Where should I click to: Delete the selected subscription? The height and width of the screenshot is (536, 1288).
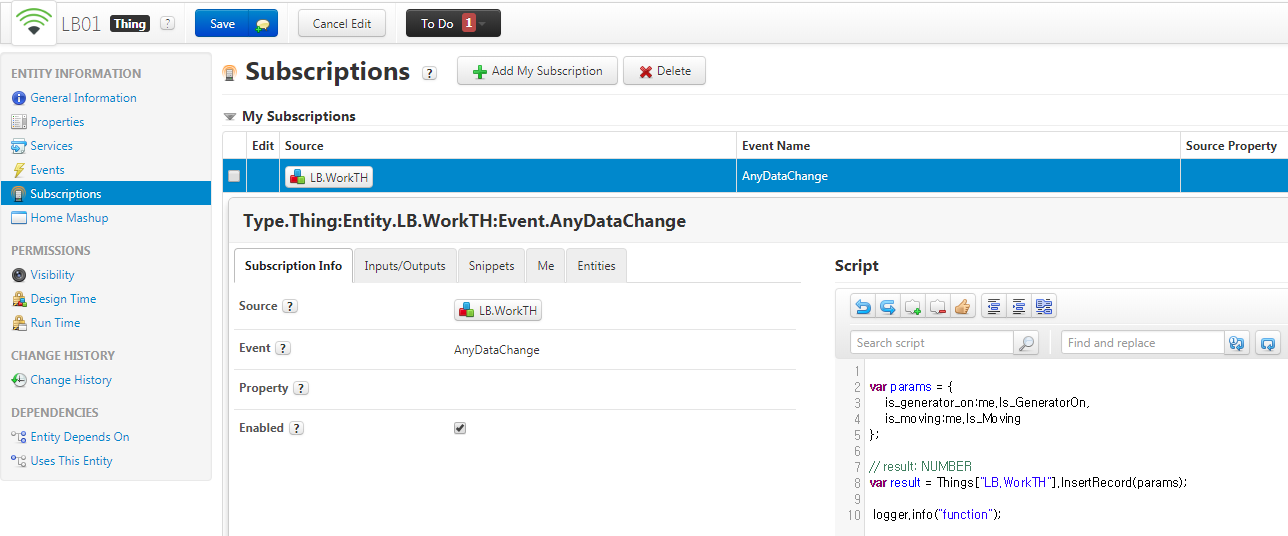(664, 71)
